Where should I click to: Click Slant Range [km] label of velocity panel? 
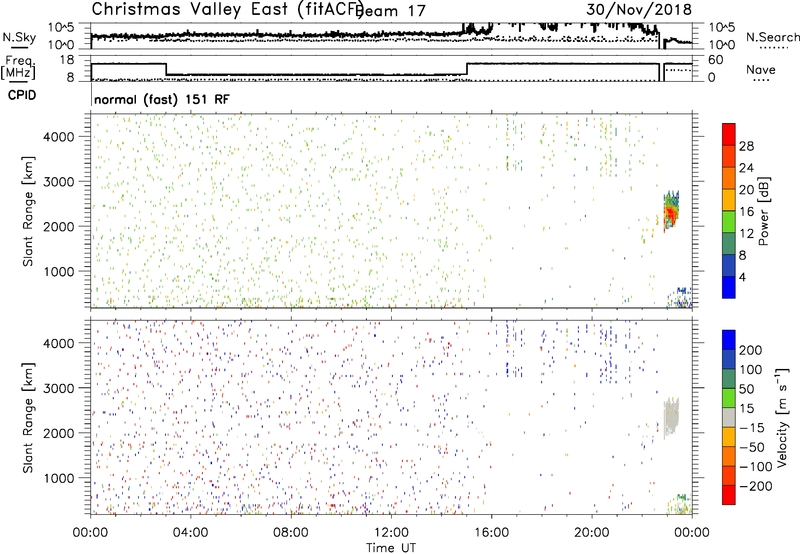(x=28, y=418)
